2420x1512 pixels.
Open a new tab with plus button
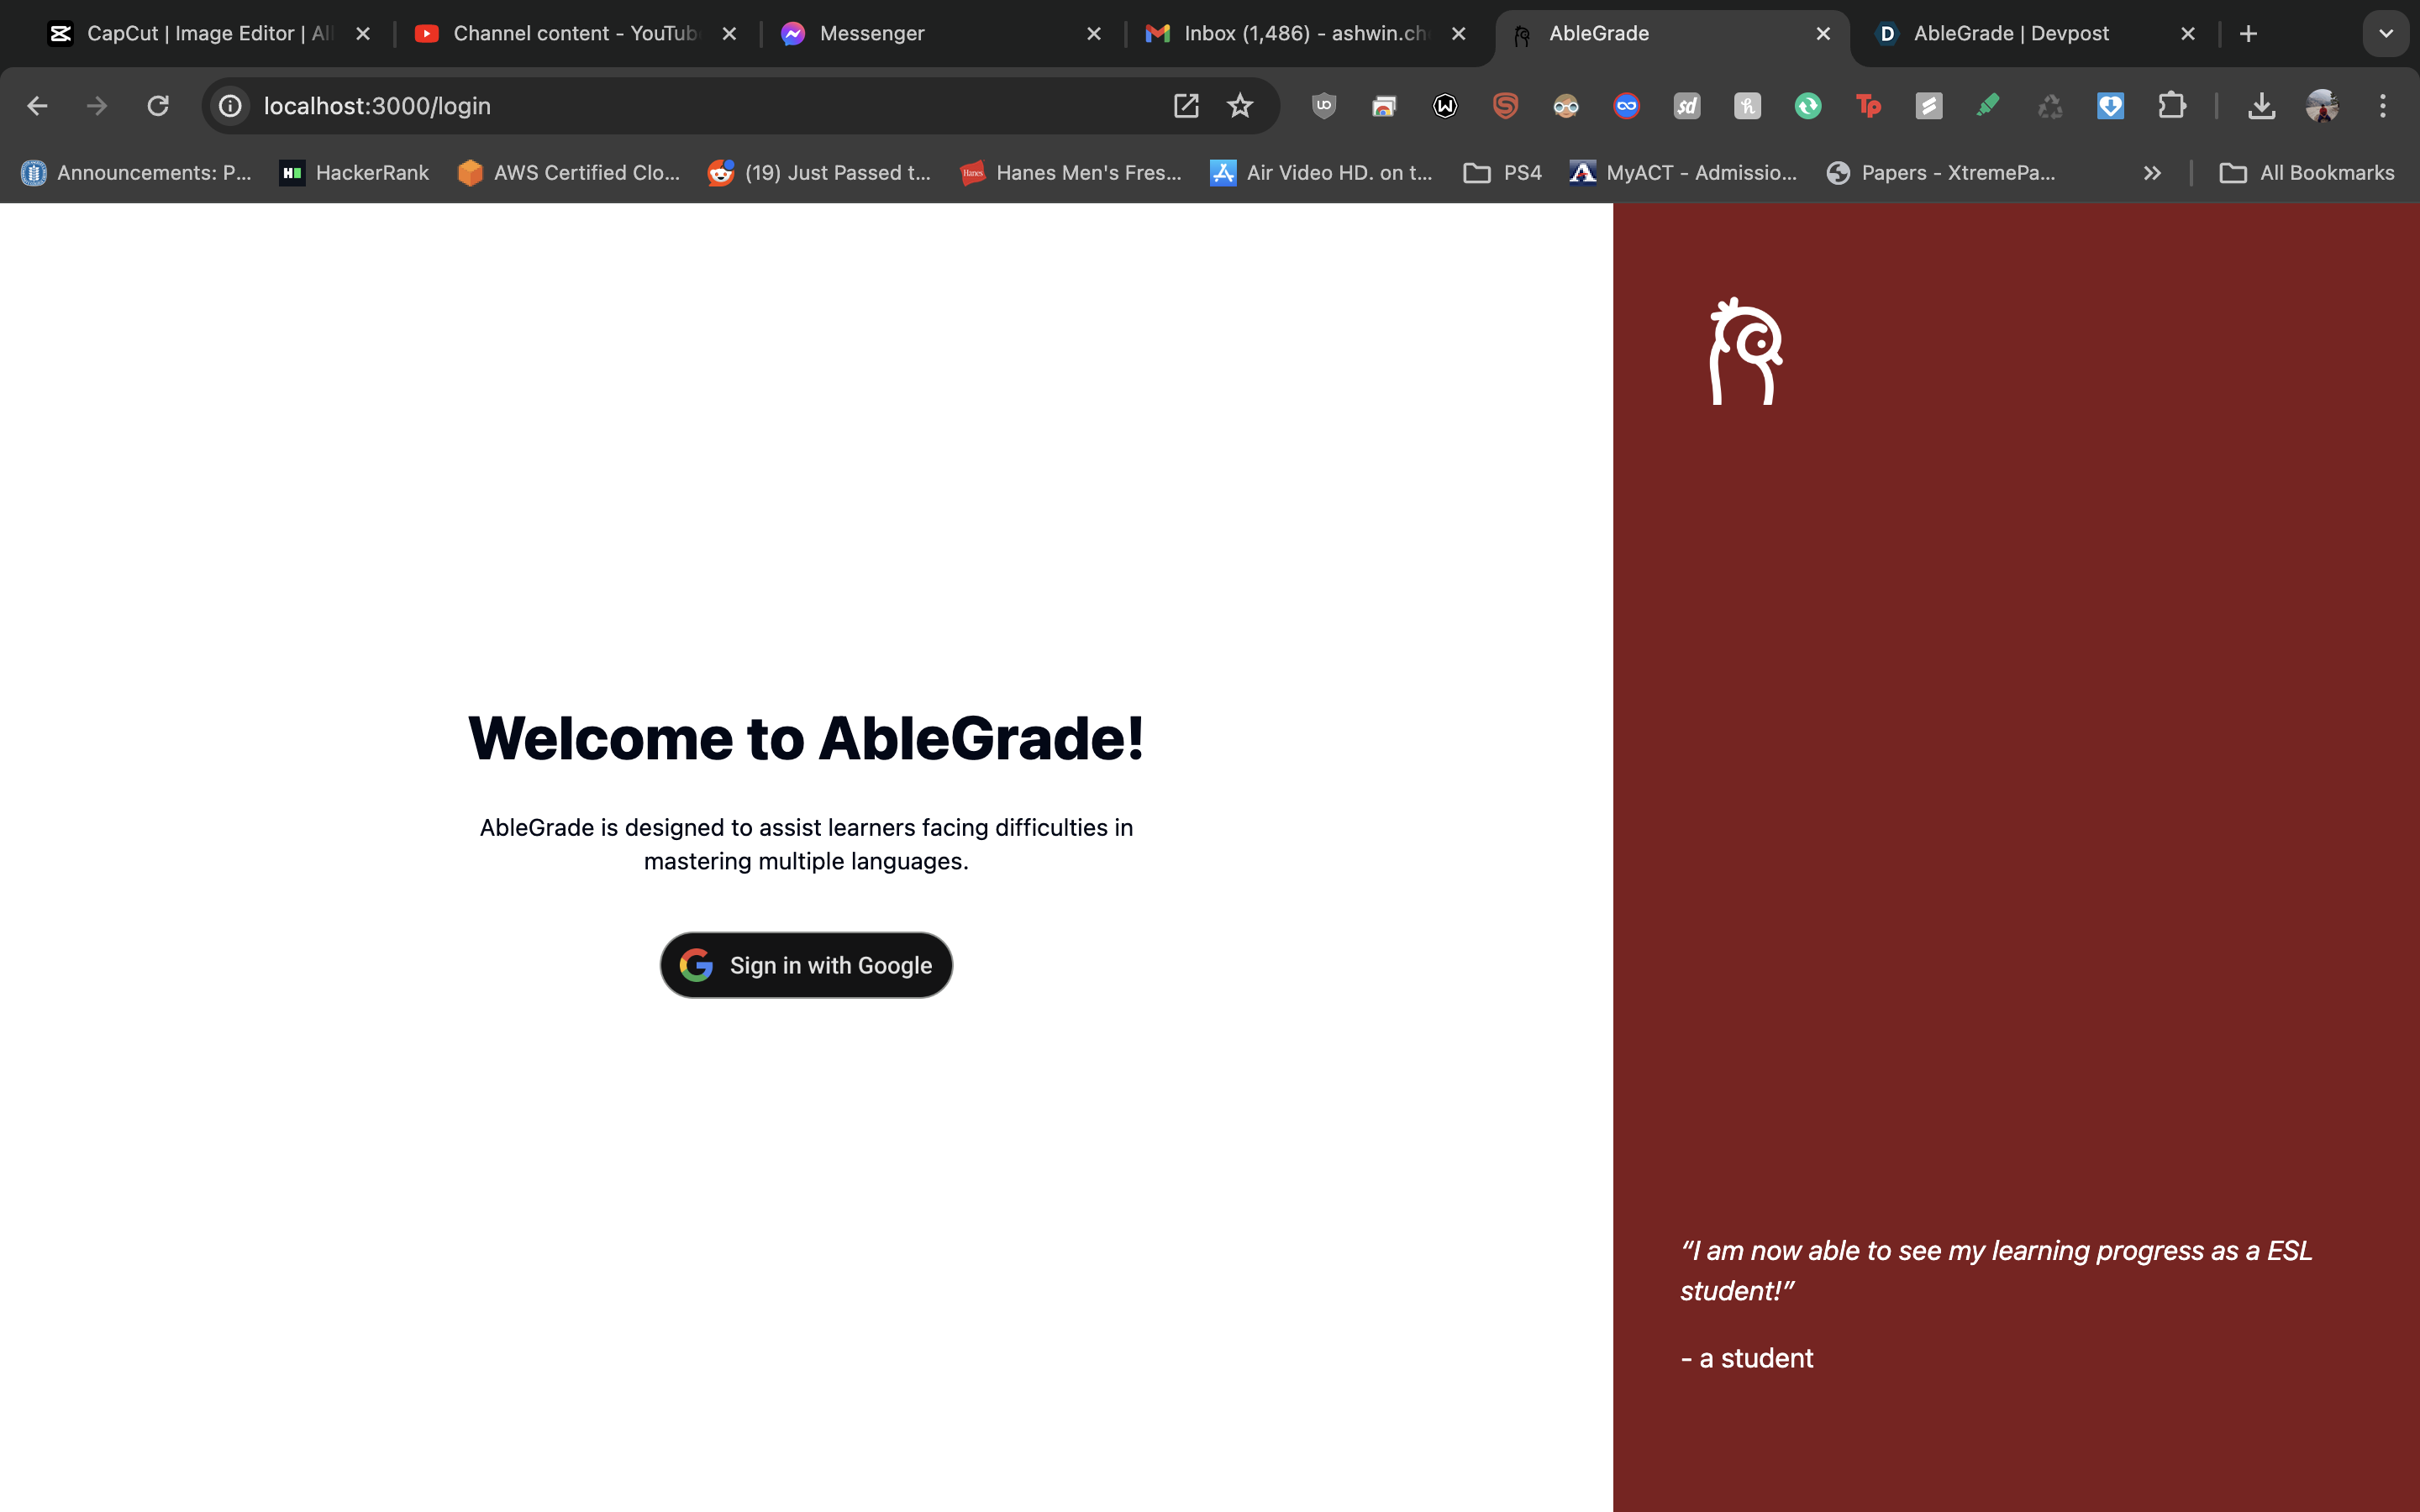pos(2249,34)
